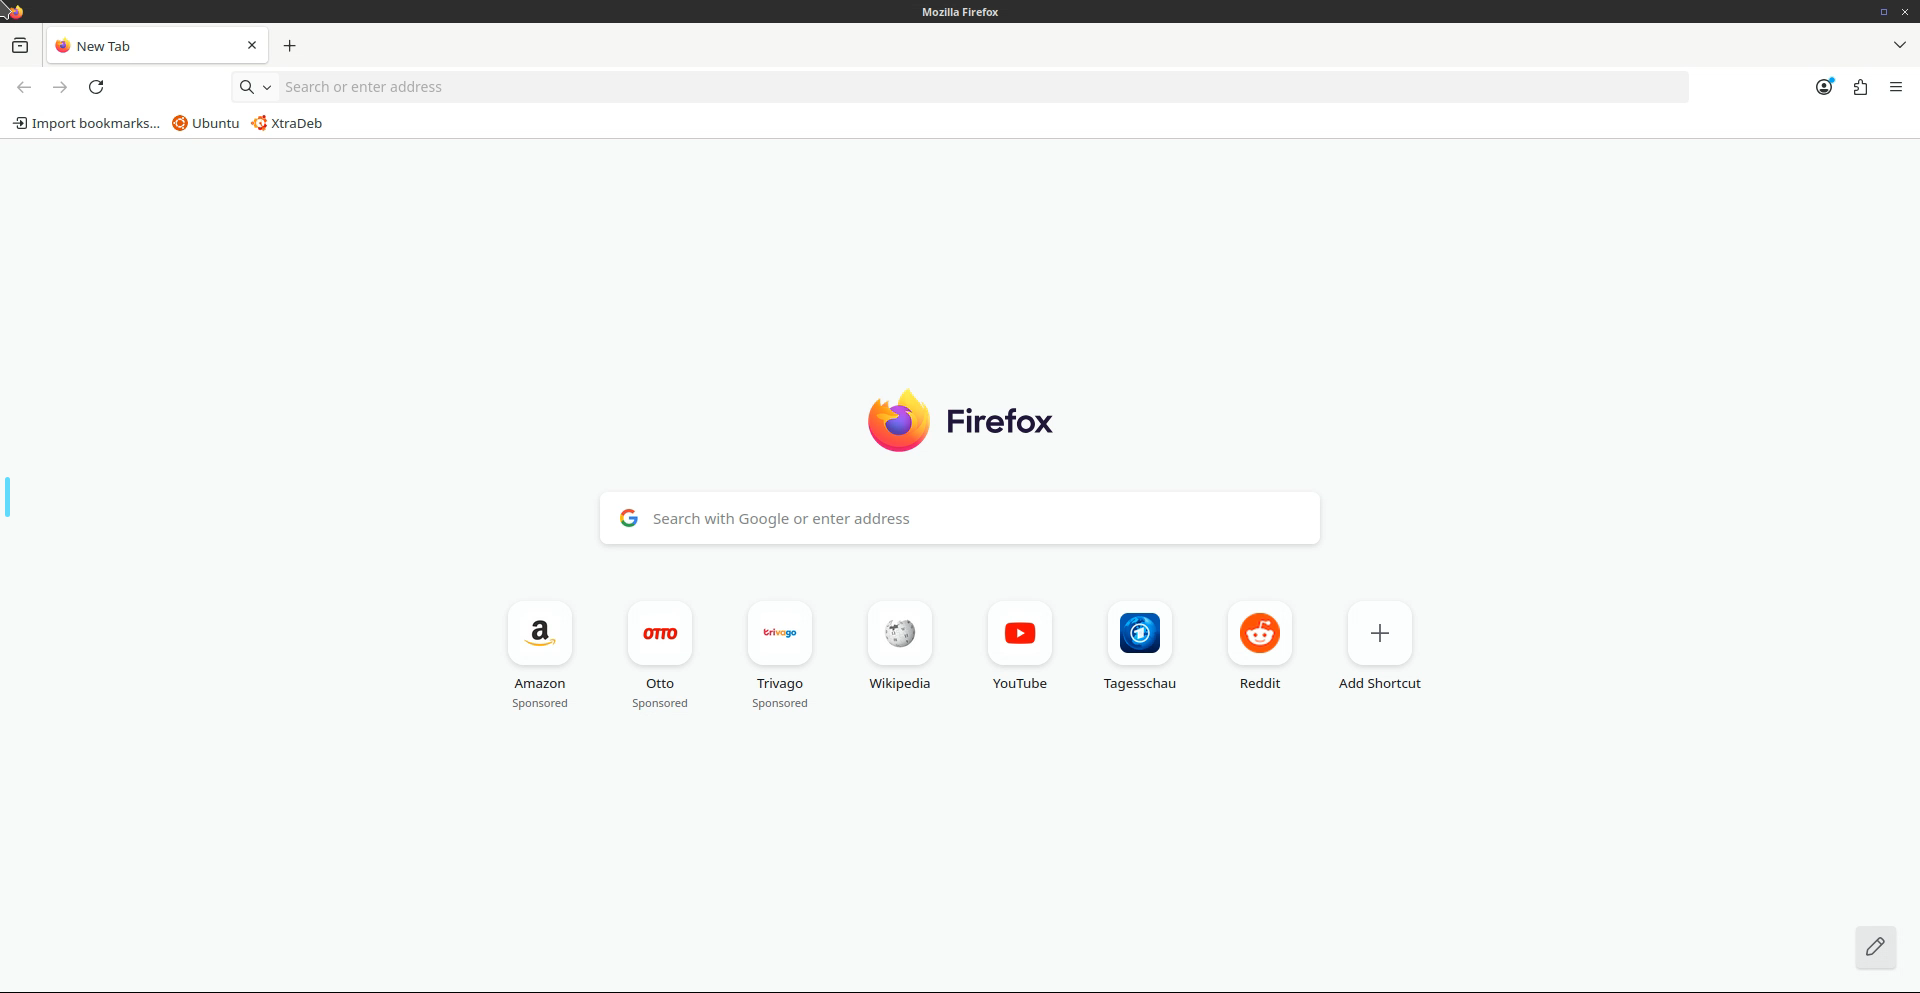Open the Firefox account icon
This screenshot has height=993, width=1920.
1823,87
